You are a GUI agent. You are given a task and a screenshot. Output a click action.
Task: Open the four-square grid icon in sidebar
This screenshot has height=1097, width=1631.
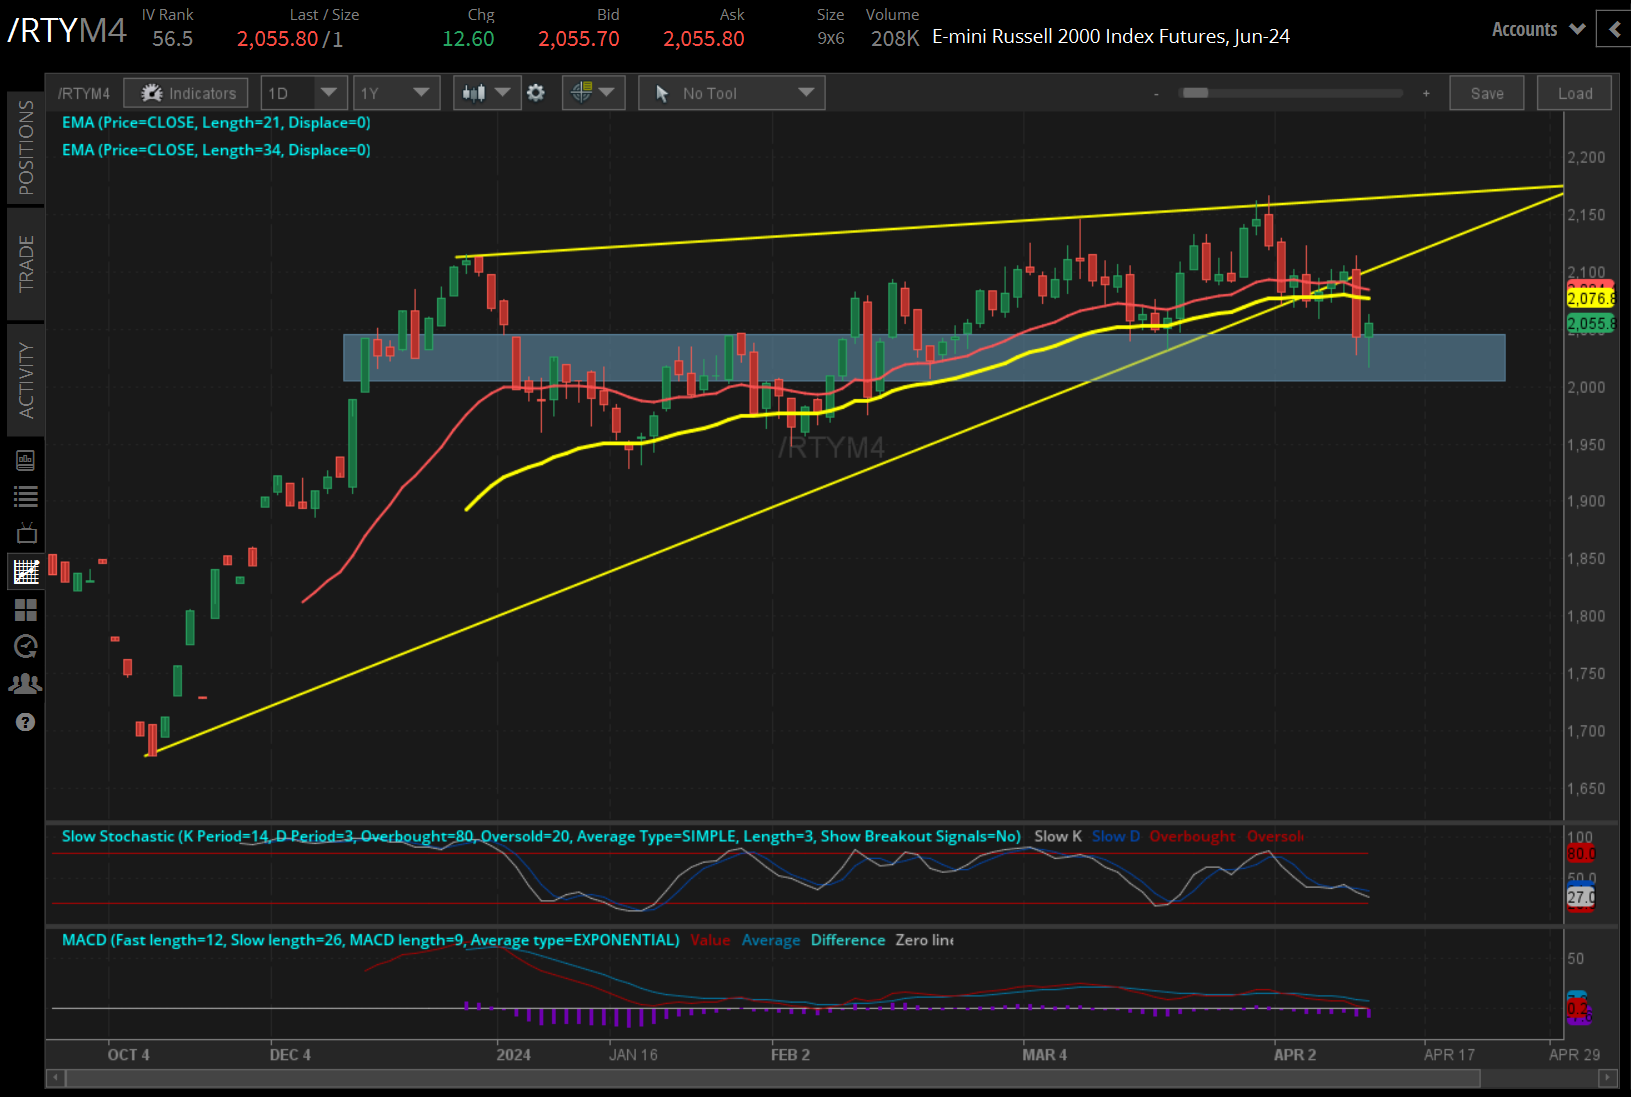coord(25,610)
